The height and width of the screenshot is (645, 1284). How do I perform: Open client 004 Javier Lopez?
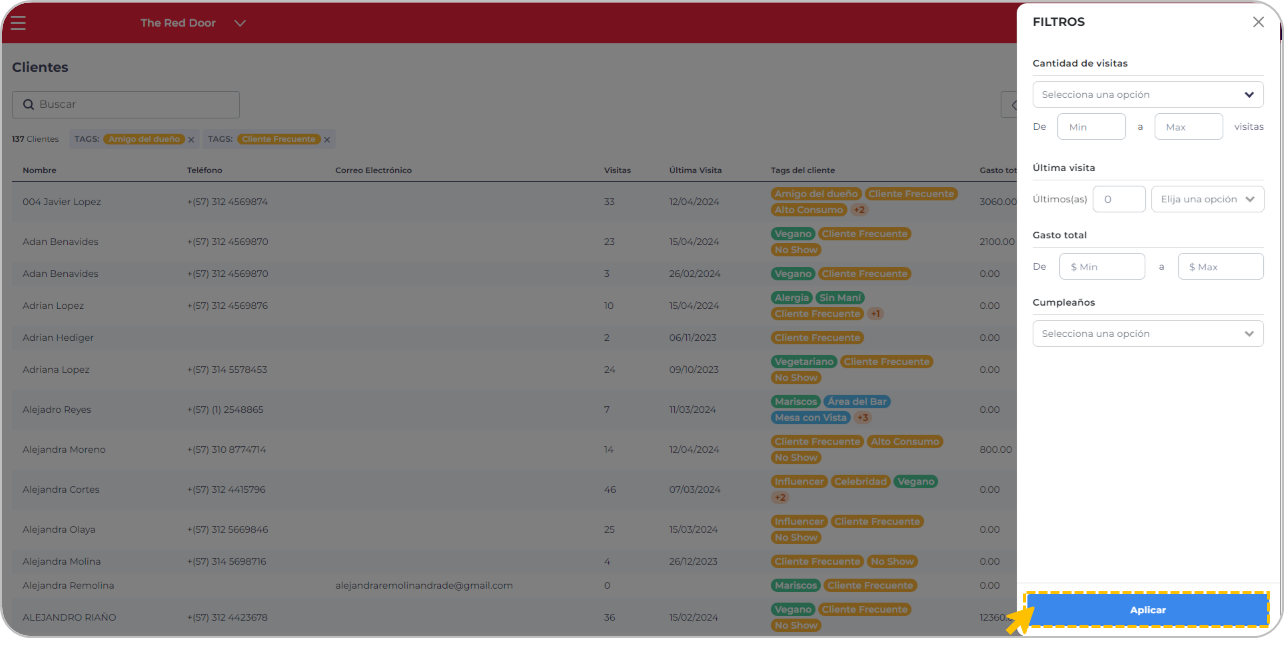(62, 202)
